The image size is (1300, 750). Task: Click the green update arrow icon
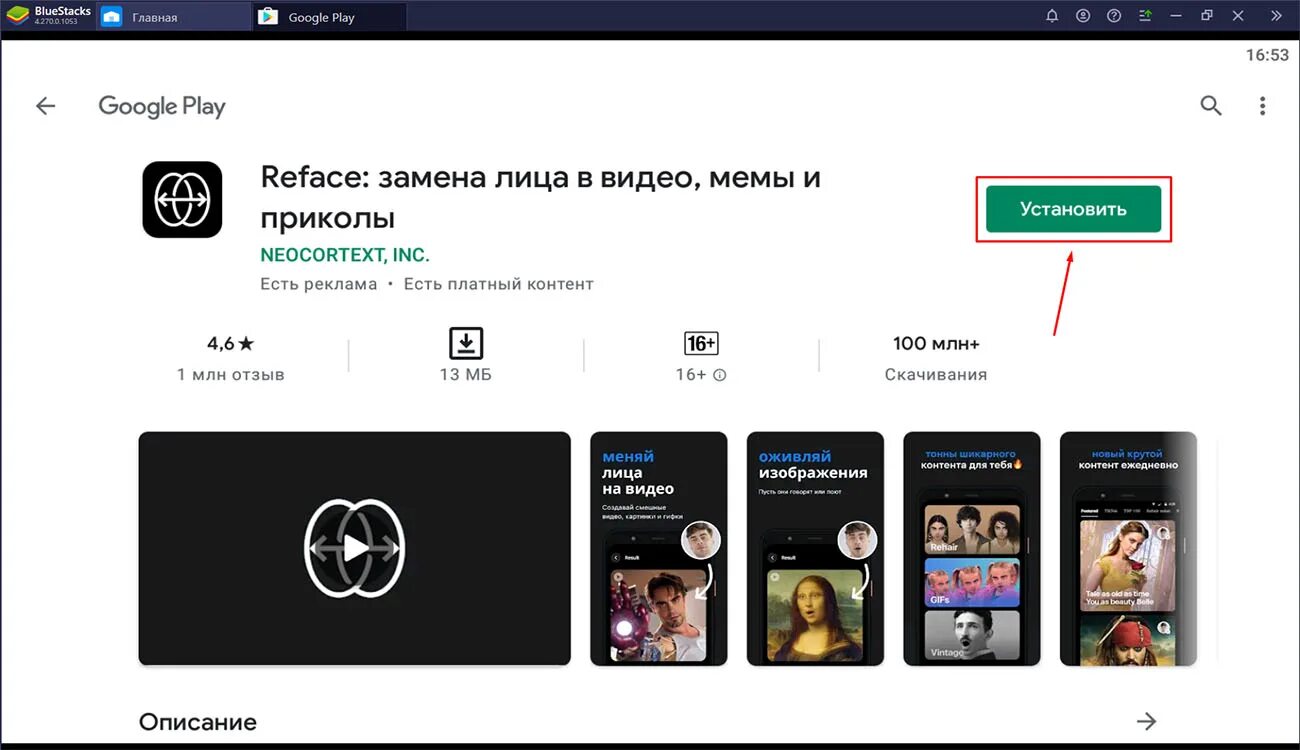(x=1145, y=16)
